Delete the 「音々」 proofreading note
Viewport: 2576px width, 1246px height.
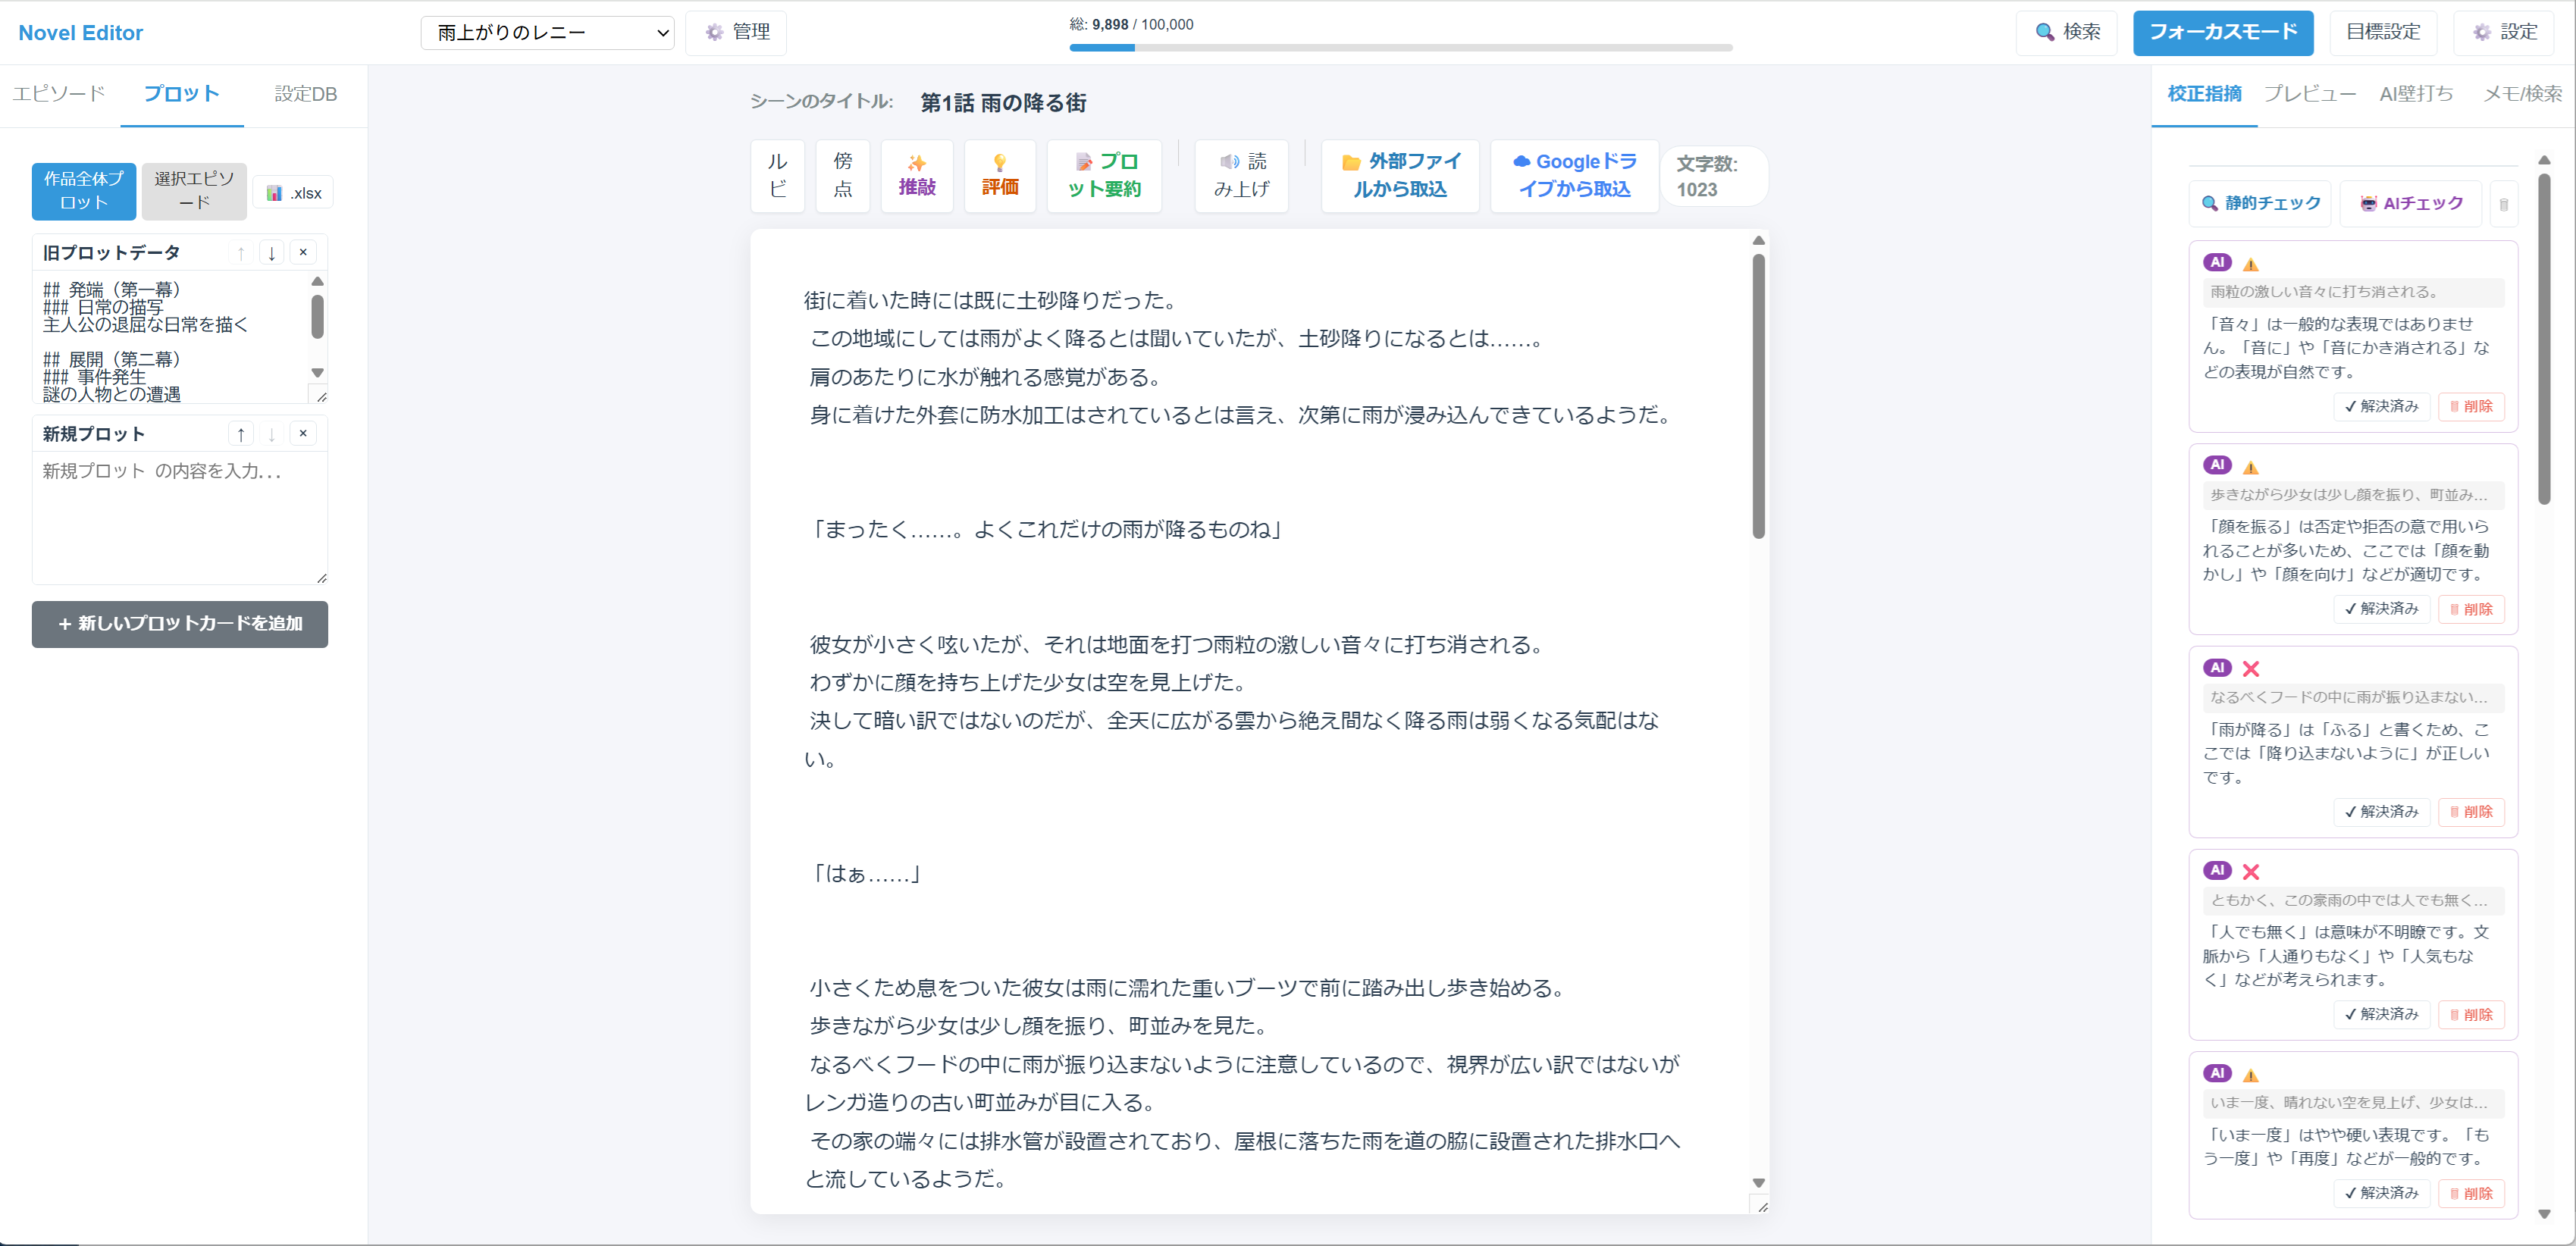coord(2471,406)
